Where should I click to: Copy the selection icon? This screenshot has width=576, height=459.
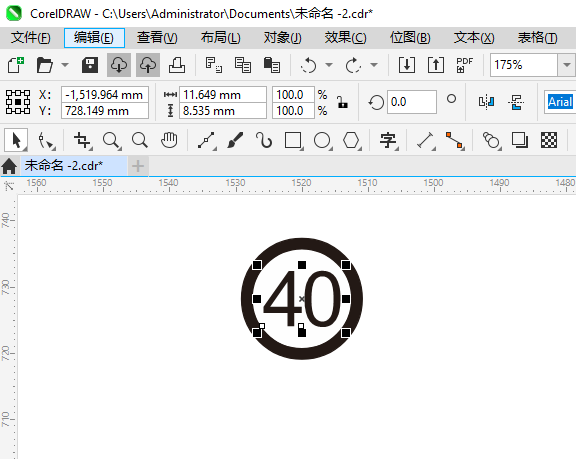(243, 65)
